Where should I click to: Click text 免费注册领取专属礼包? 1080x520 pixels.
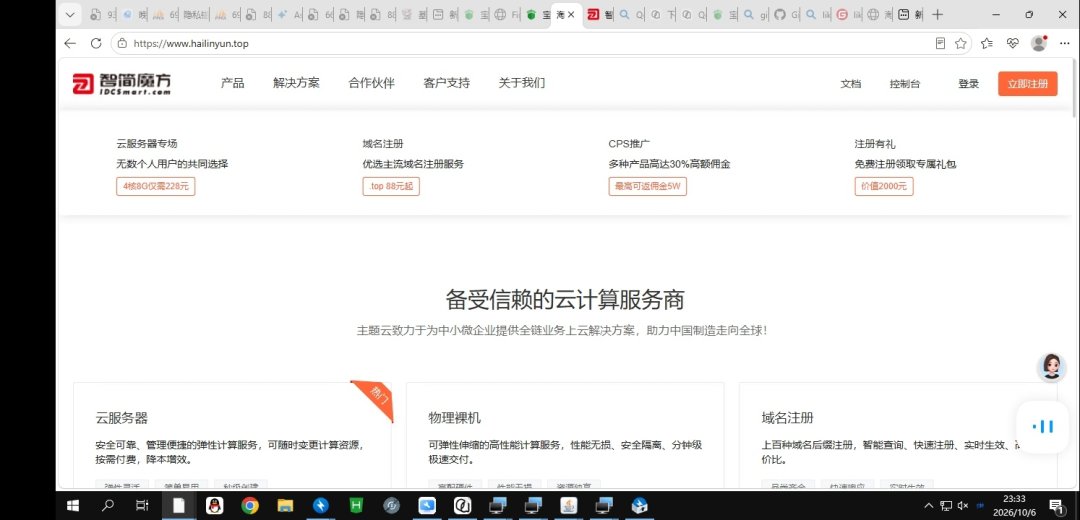(905, 164)
